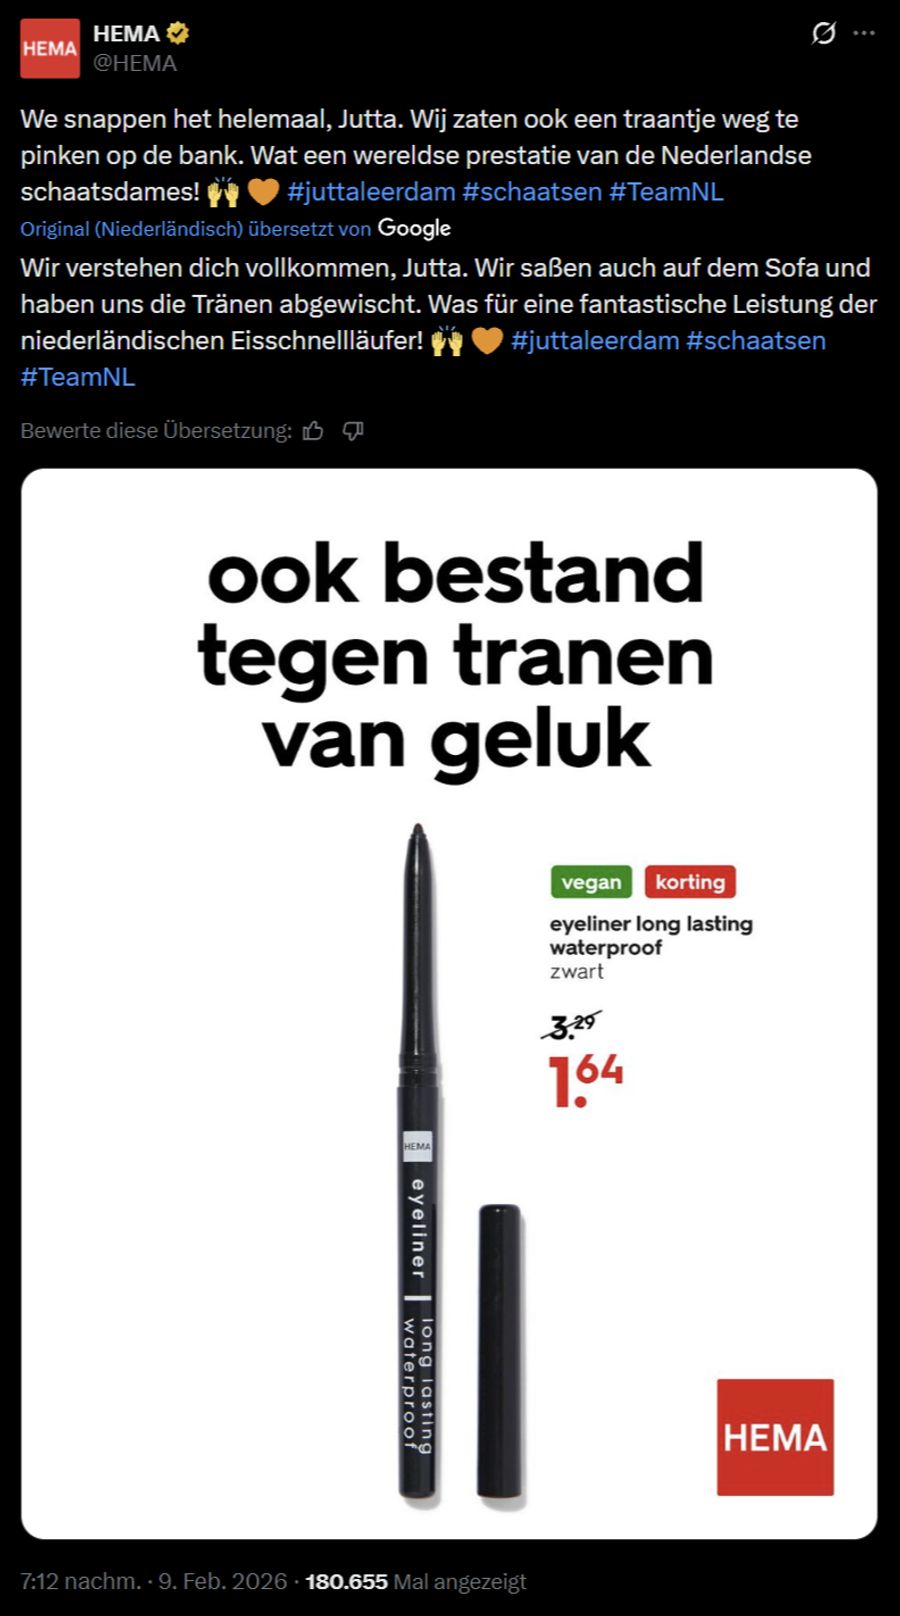Rate the translation with thumbs down
This screenshot has width=900, height=1616.
(x=353, y=431)
